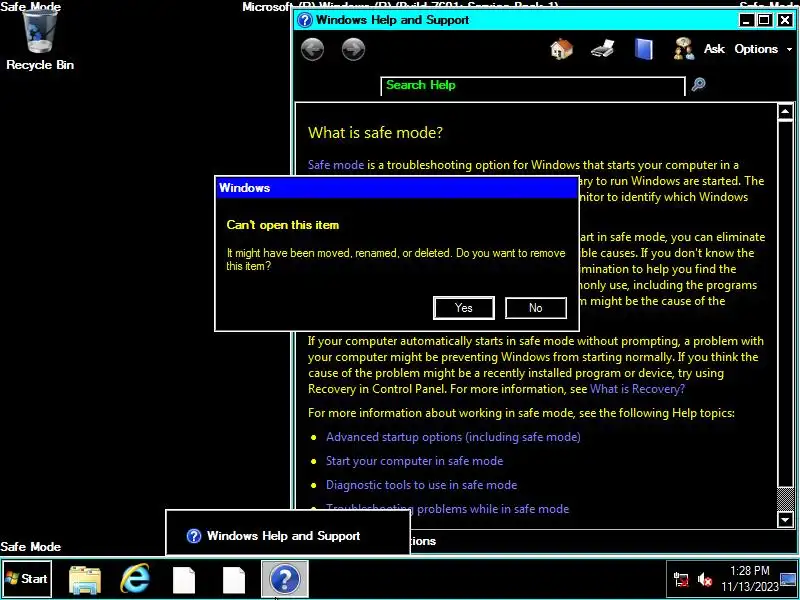800x600 pixels.
Task: Click Windows Help and Support taskbar preview
Action: [288, 533]
